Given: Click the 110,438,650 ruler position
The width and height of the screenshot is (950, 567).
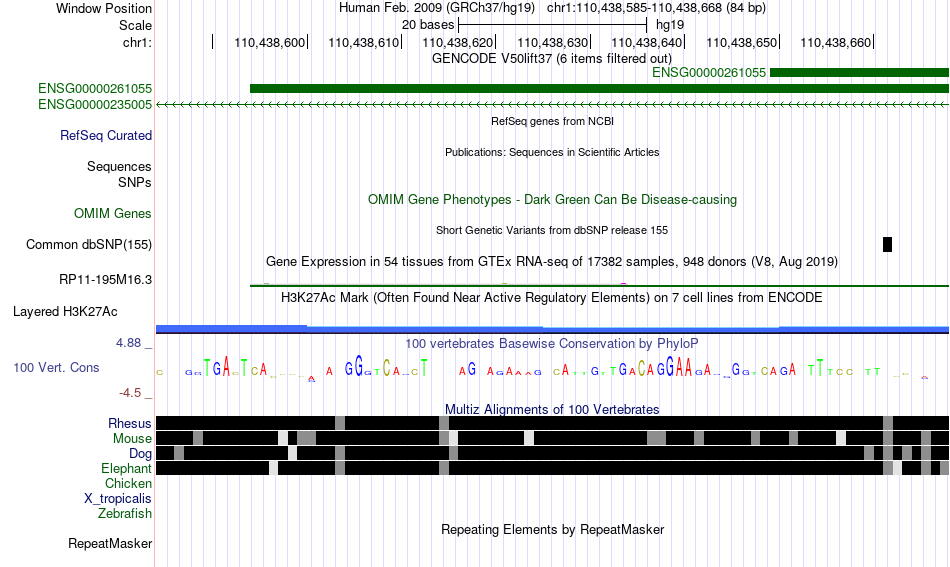Looking at the screenshot, I should point(742,42).
